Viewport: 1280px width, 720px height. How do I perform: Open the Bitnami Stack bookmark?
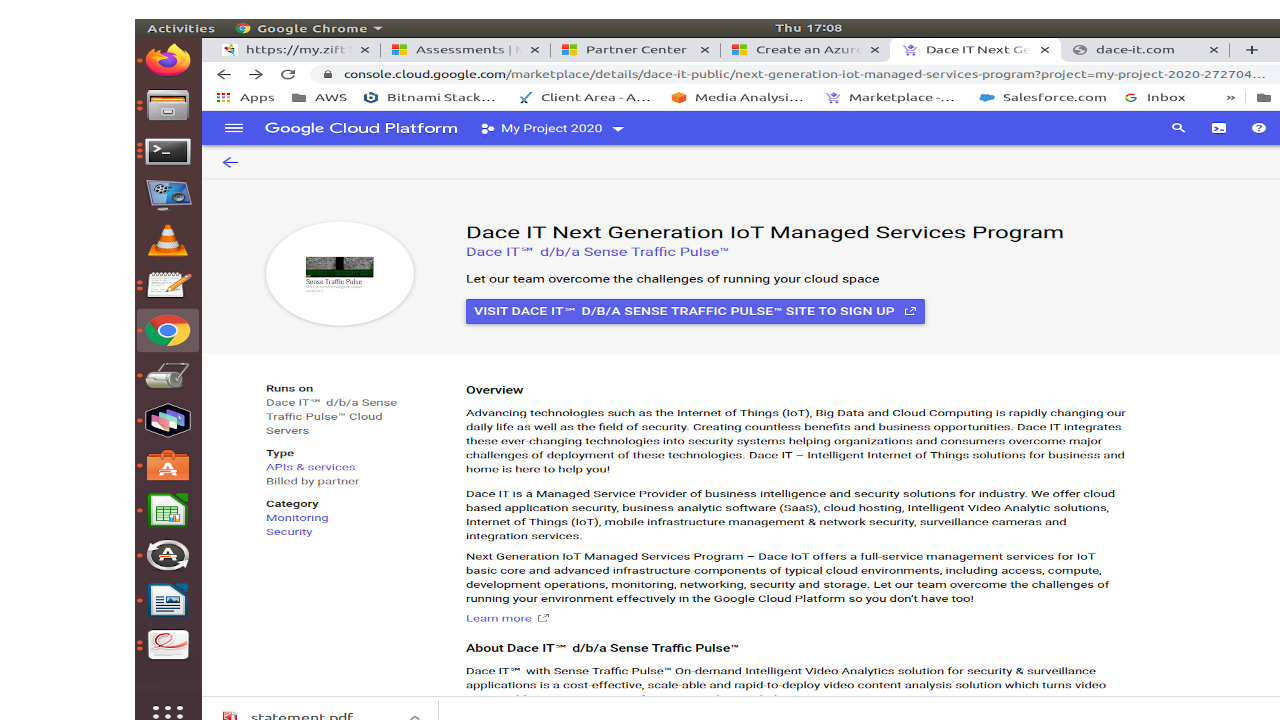(x=431, y=97)
